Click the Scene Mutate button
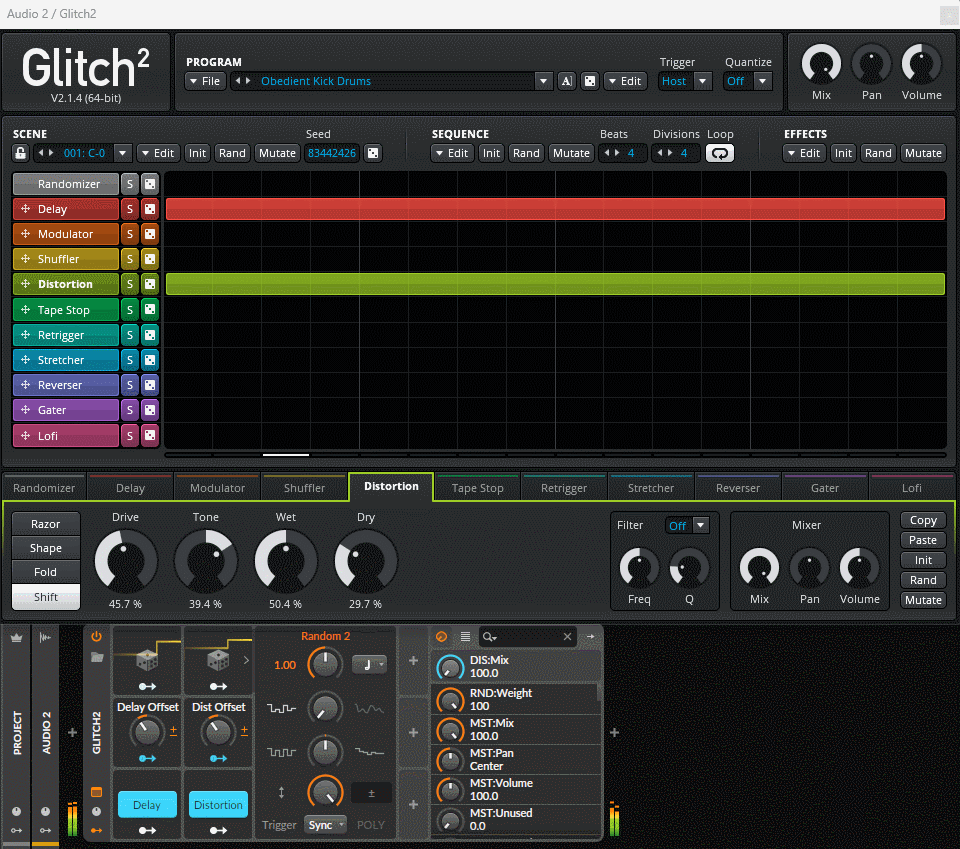Screen dimensions: 960x849 [x=277, y=153]
